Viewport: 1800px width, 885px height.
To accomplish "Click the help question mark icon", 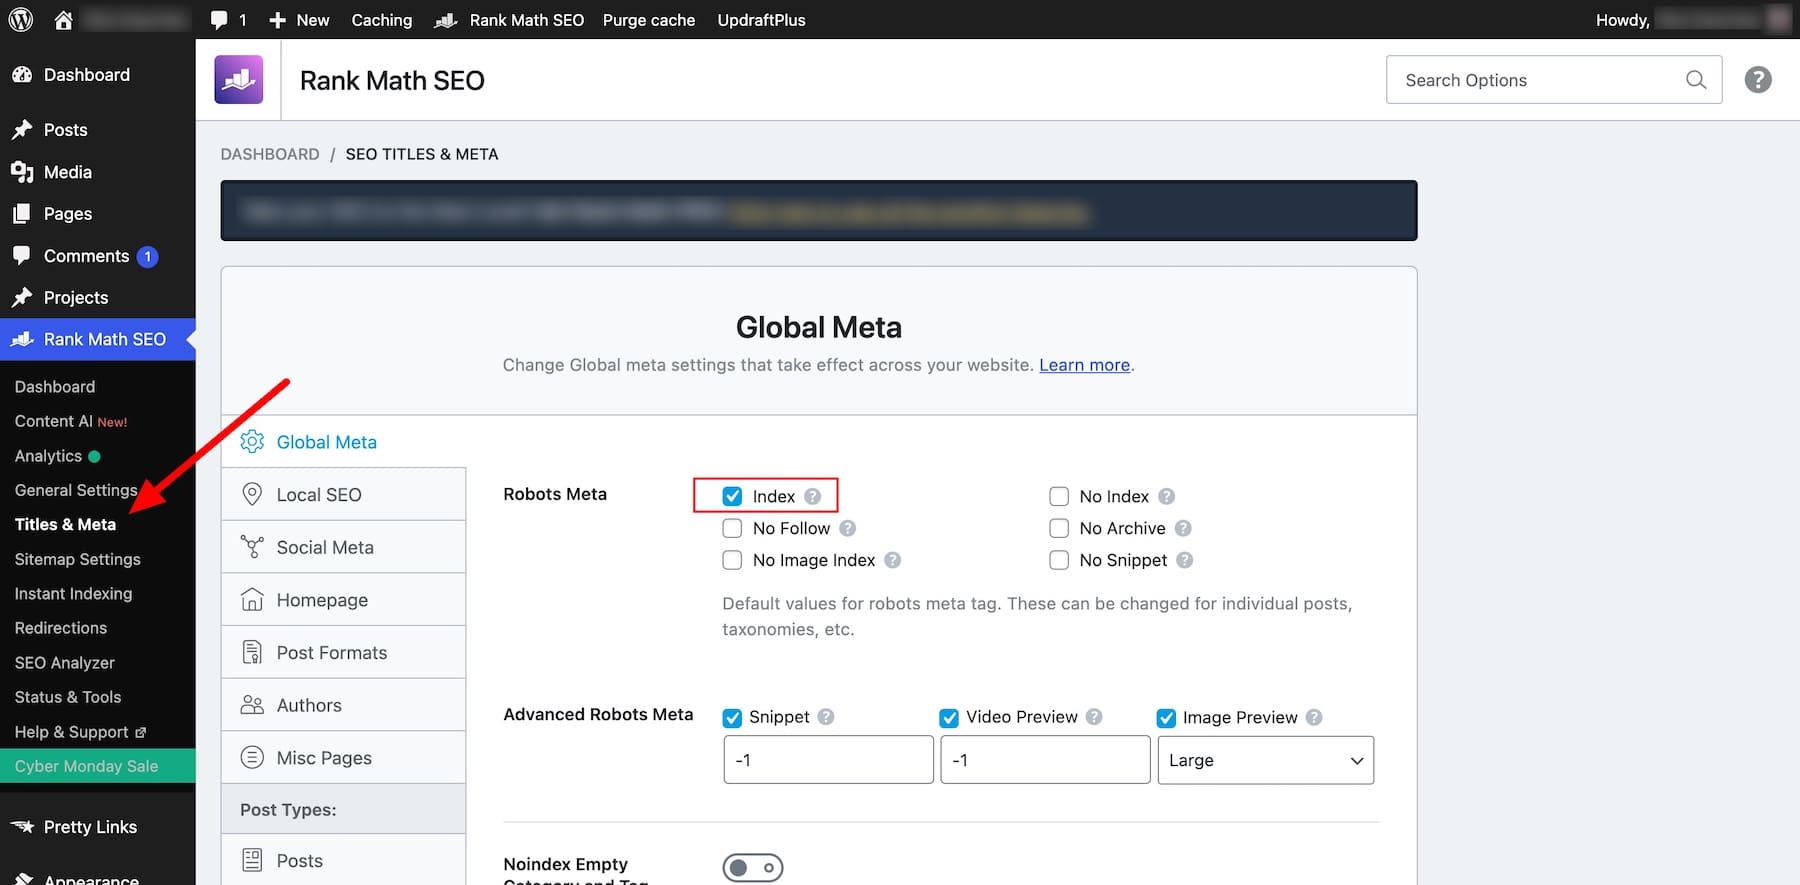I will point(1758,80).
